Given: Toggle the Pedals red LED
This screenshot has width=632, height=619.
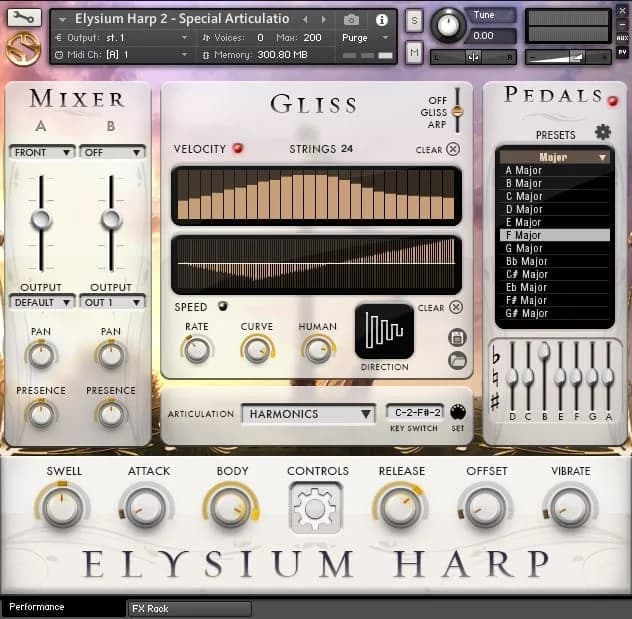Looking at the screenshot, I should [x=613, y=101].
